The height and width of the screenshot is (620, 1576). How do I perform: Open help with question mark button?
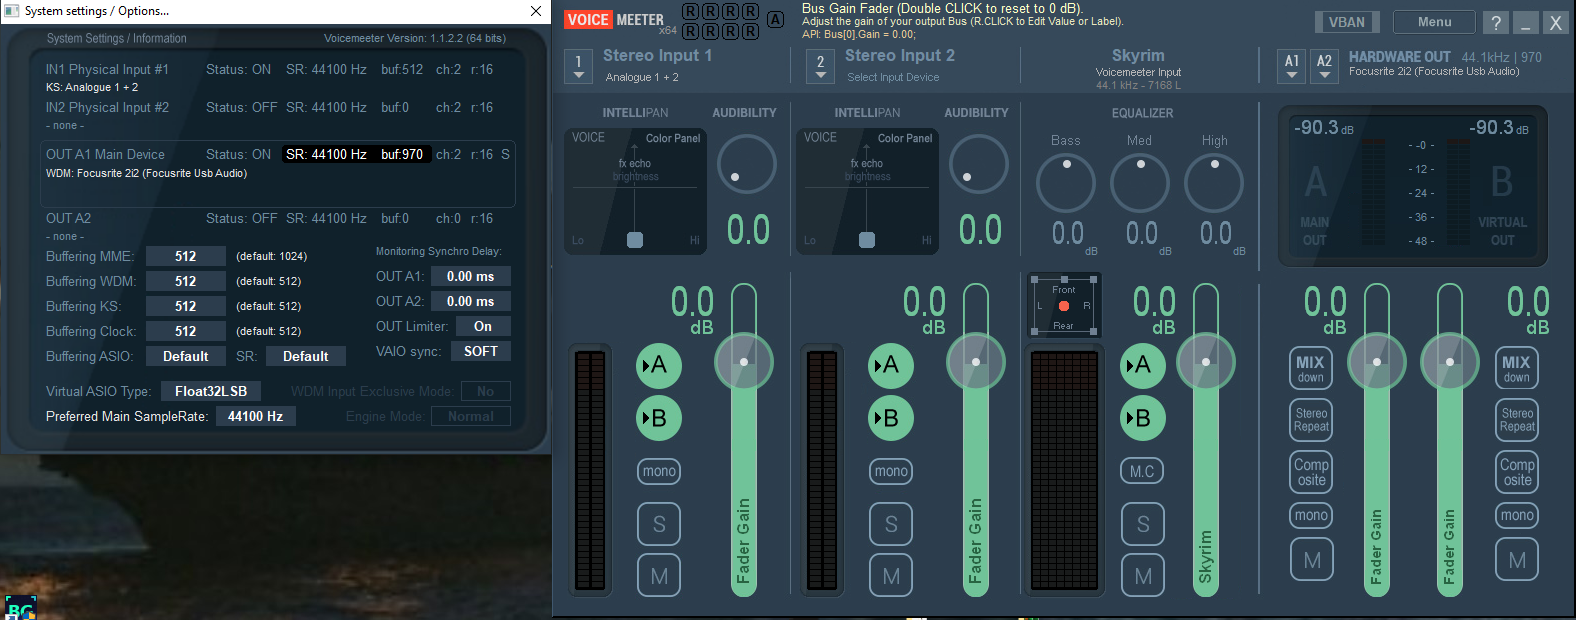click(1495, 22)
